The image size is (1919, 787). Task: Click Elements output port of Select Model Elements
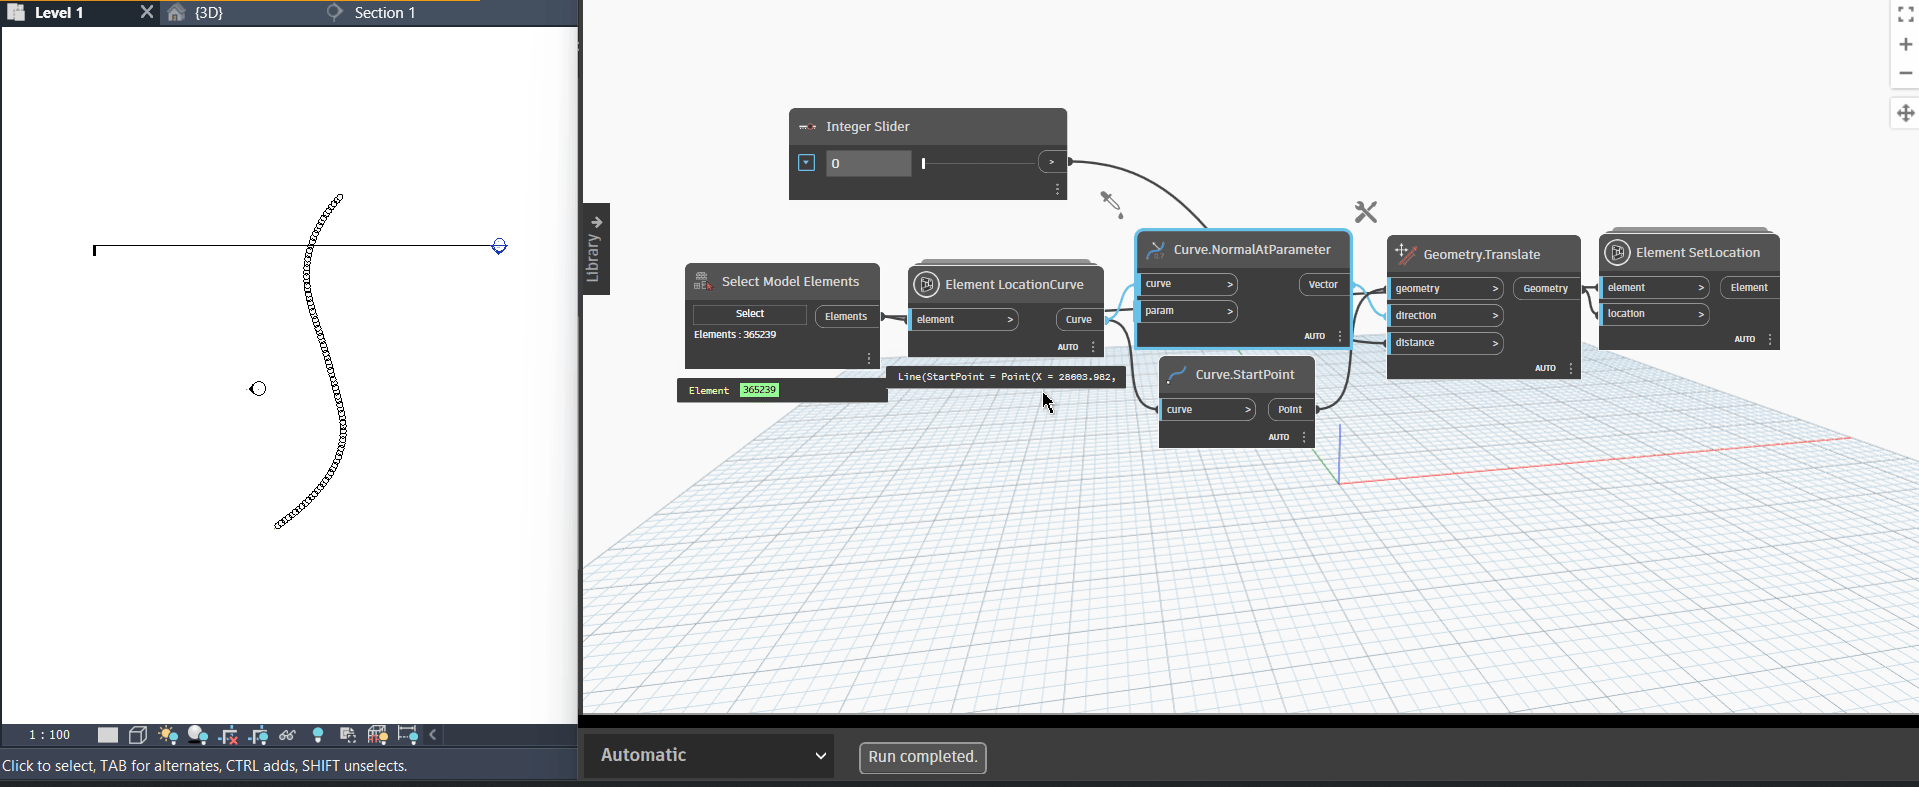846,317
